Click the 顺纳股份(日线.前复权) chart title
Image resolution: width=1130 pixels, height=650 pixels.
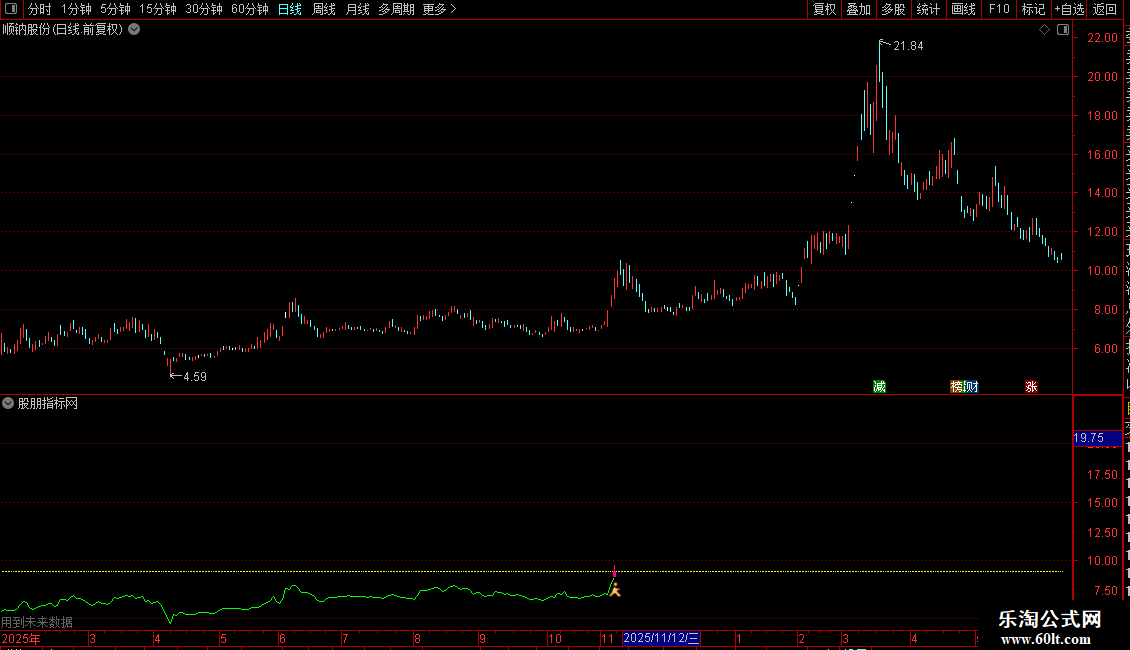point(63,30)
